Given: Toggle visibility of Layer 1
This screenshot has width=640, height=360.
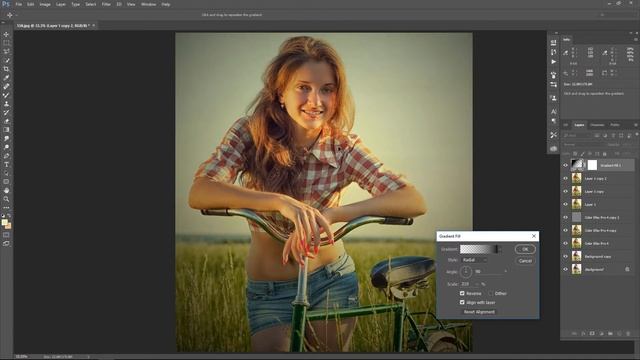Looking at the screenshot, I should [566, 204].
